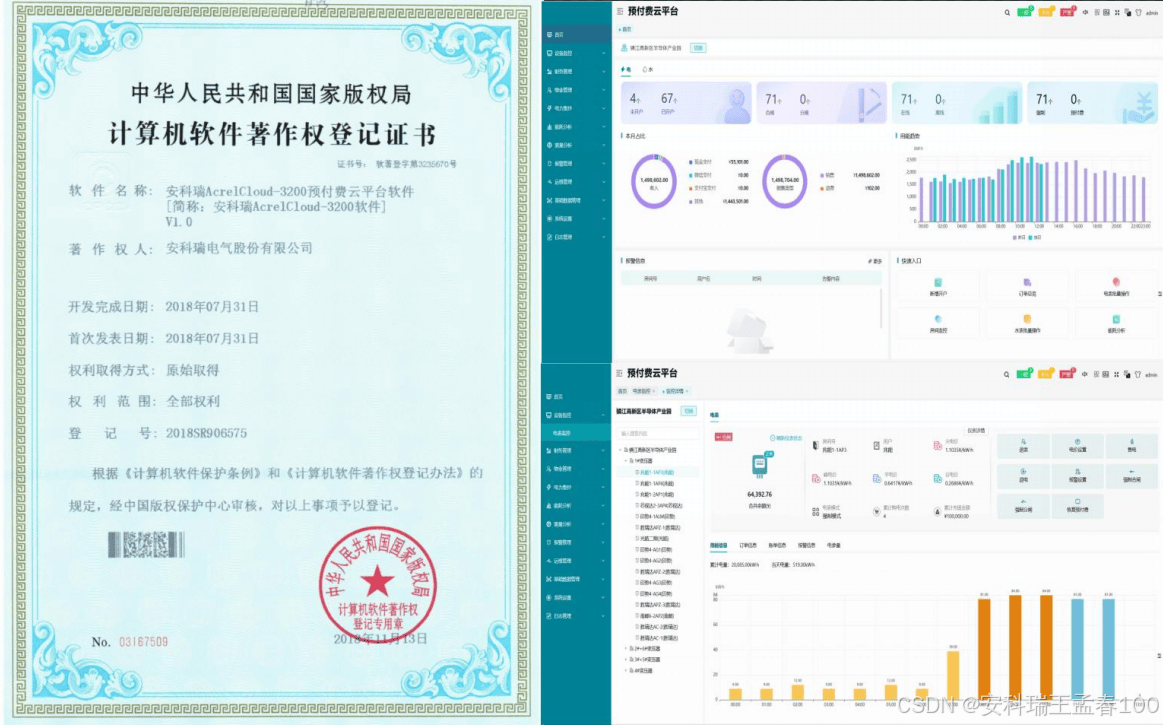Toggle purple legend entry under usage trend chart
Image resolution: width=1163 pixels, height=725 pixels.
1018,237
